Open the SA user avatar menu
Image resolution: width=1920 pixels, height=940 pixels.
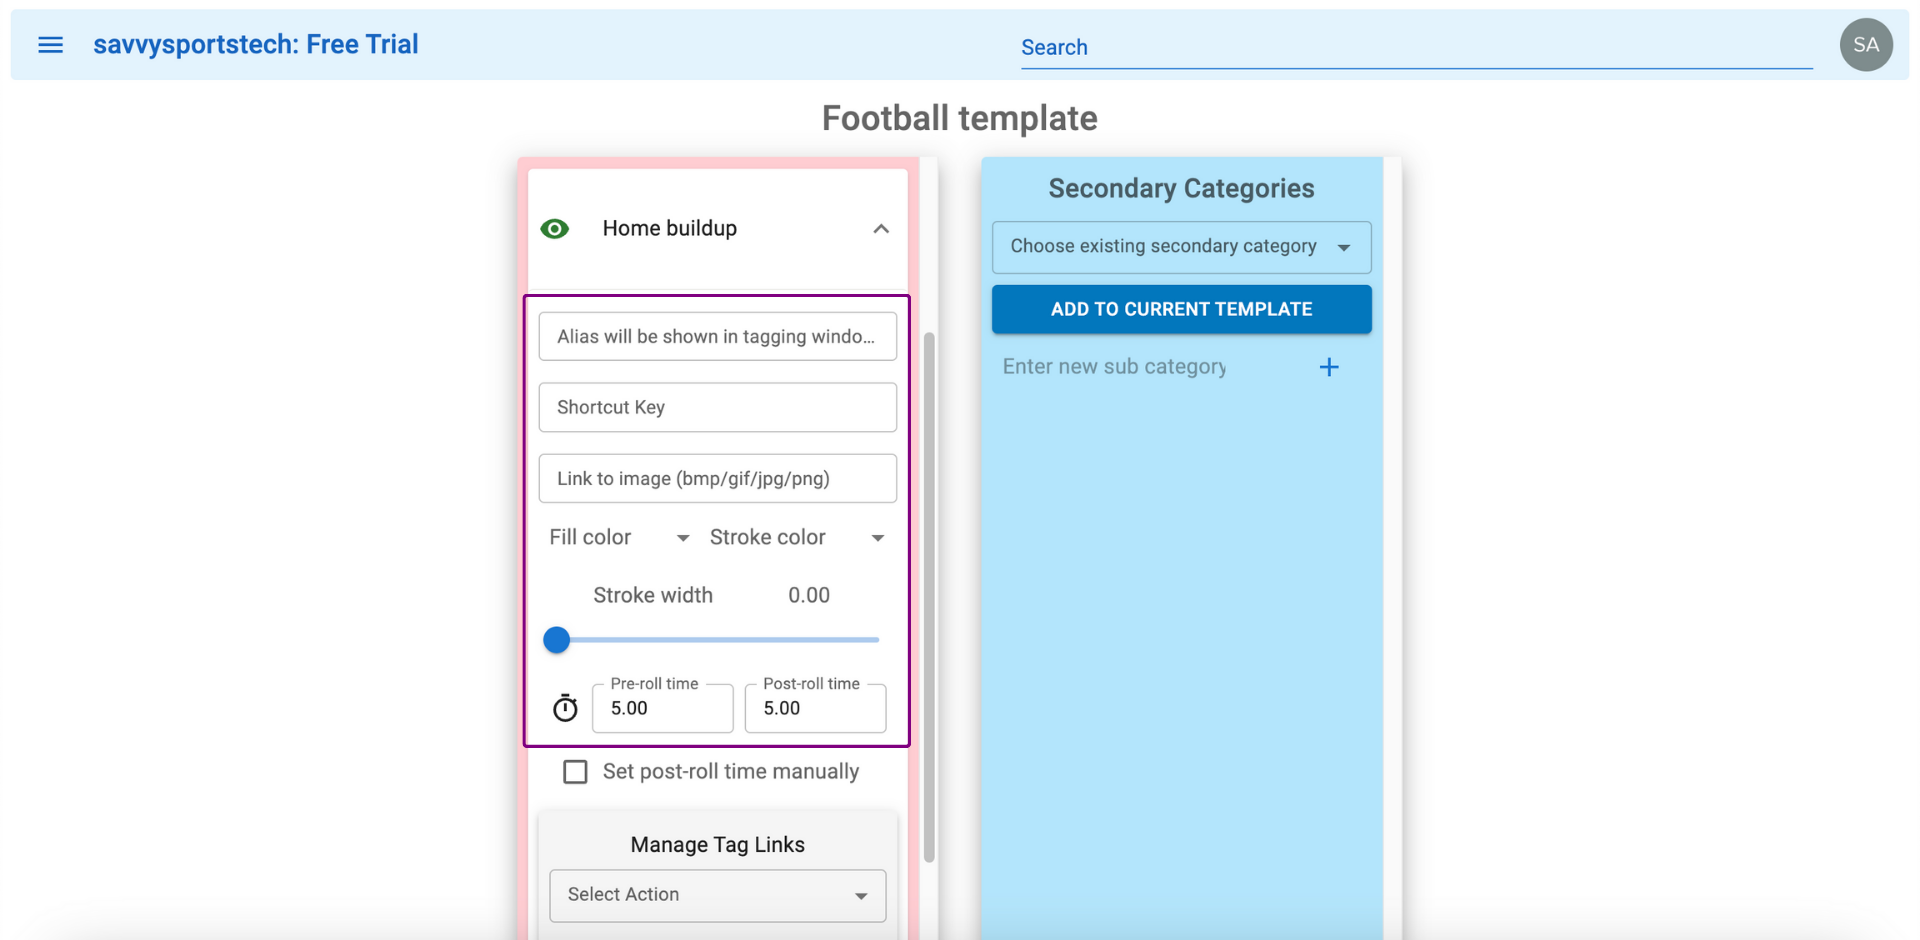[1866, 45]
